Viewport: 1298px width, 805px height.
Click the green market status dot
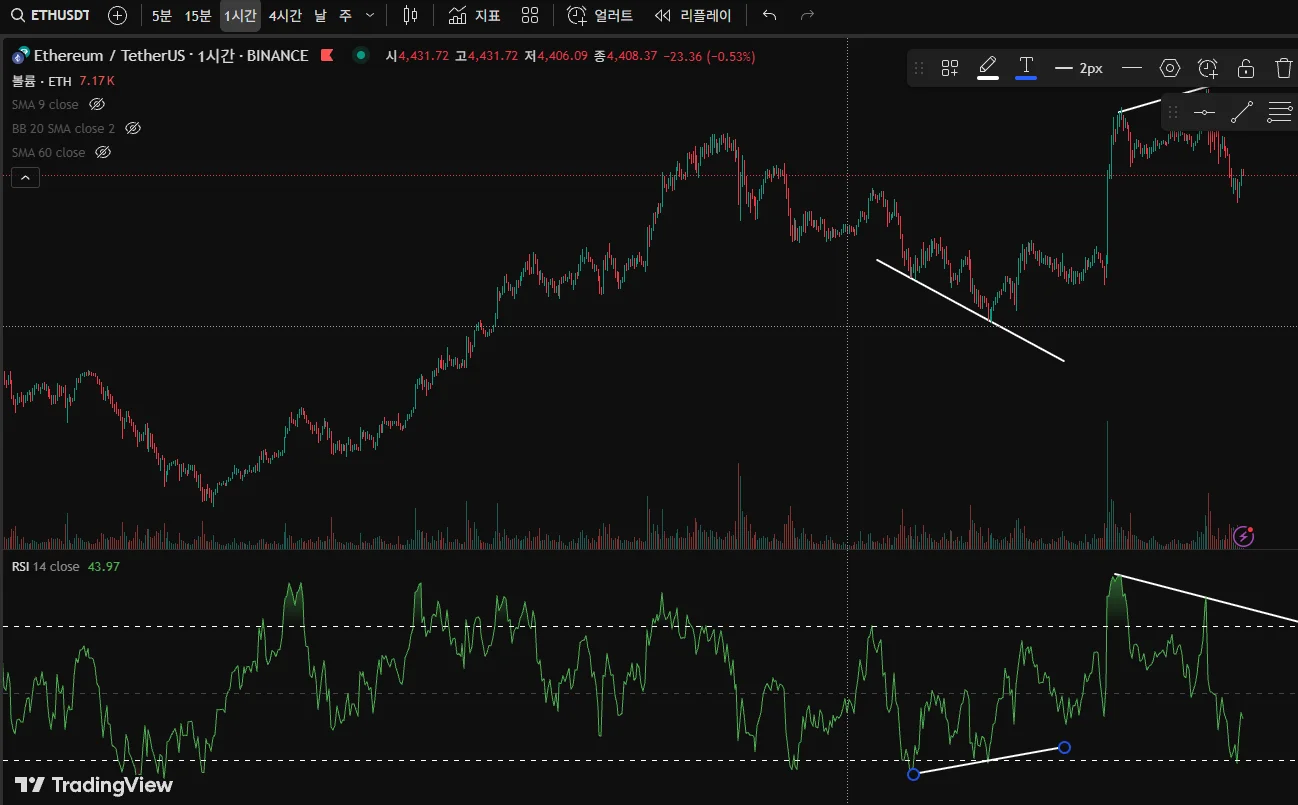361,56
